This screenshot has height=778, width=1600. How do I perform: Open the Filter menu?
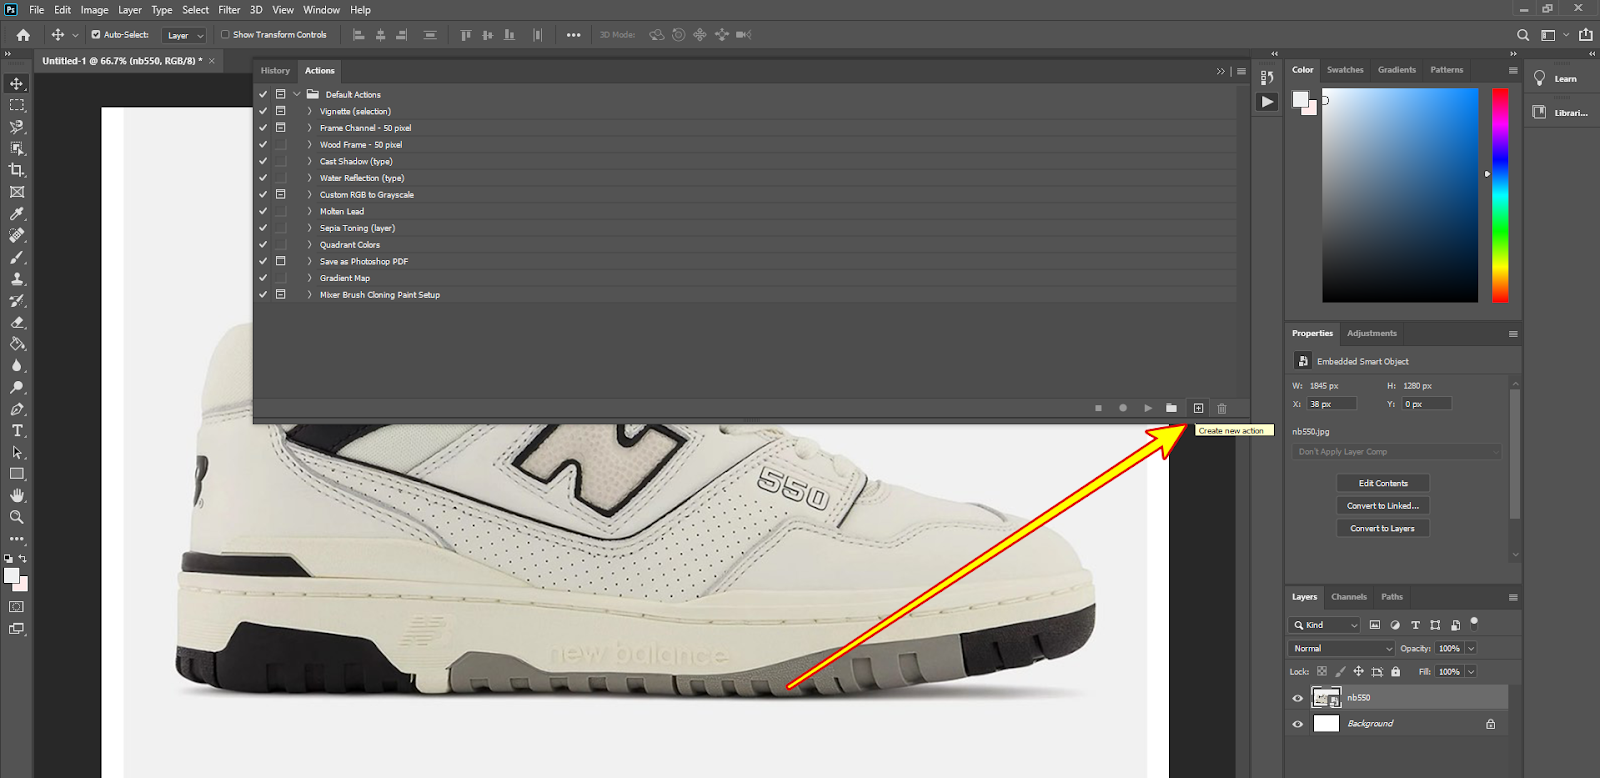point(229,10)
